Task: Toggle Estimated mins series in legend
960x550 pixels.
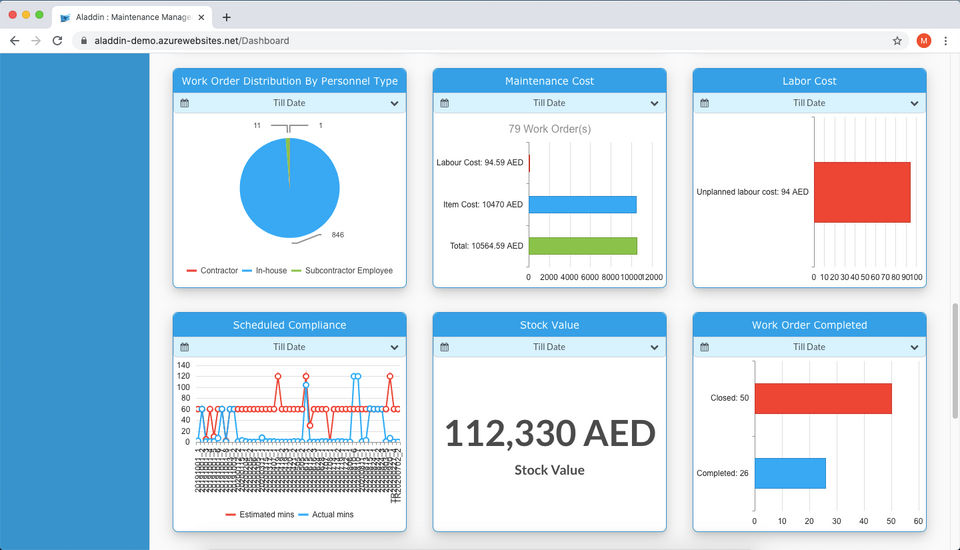Action: pos(260,514)
